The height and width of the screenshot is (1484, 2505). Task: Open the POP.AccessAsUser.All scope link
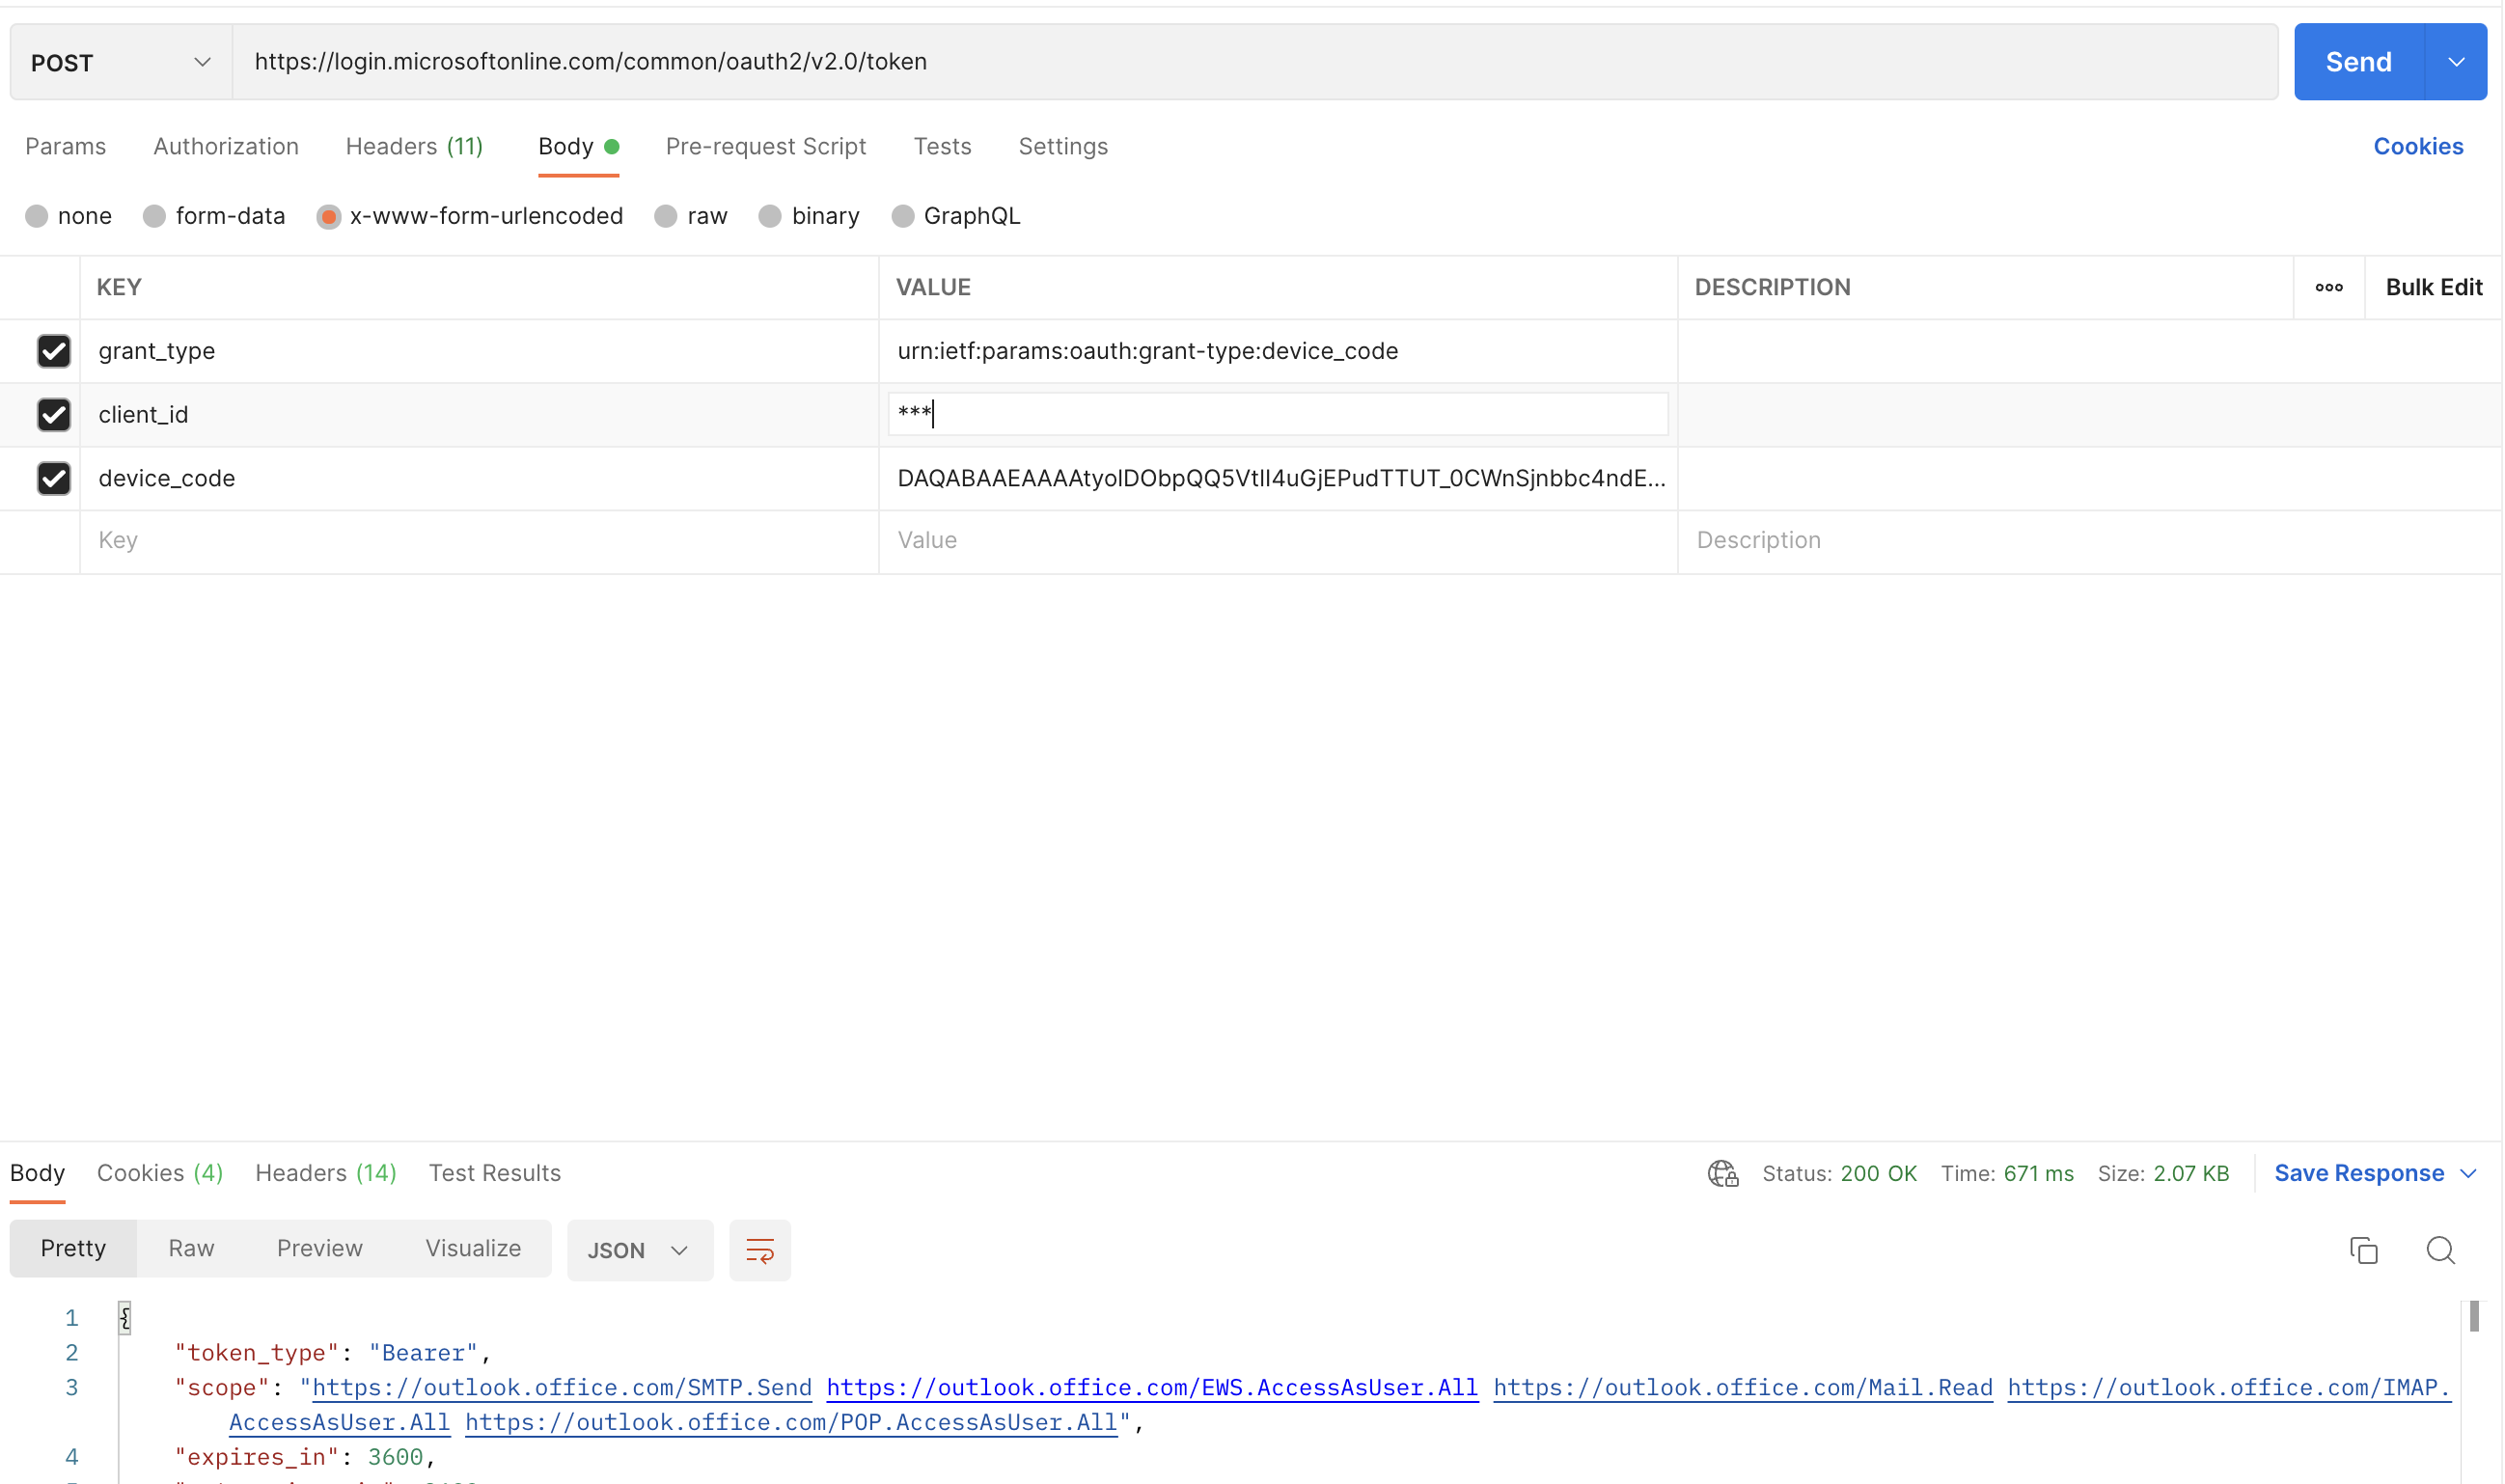point(791,1424)
